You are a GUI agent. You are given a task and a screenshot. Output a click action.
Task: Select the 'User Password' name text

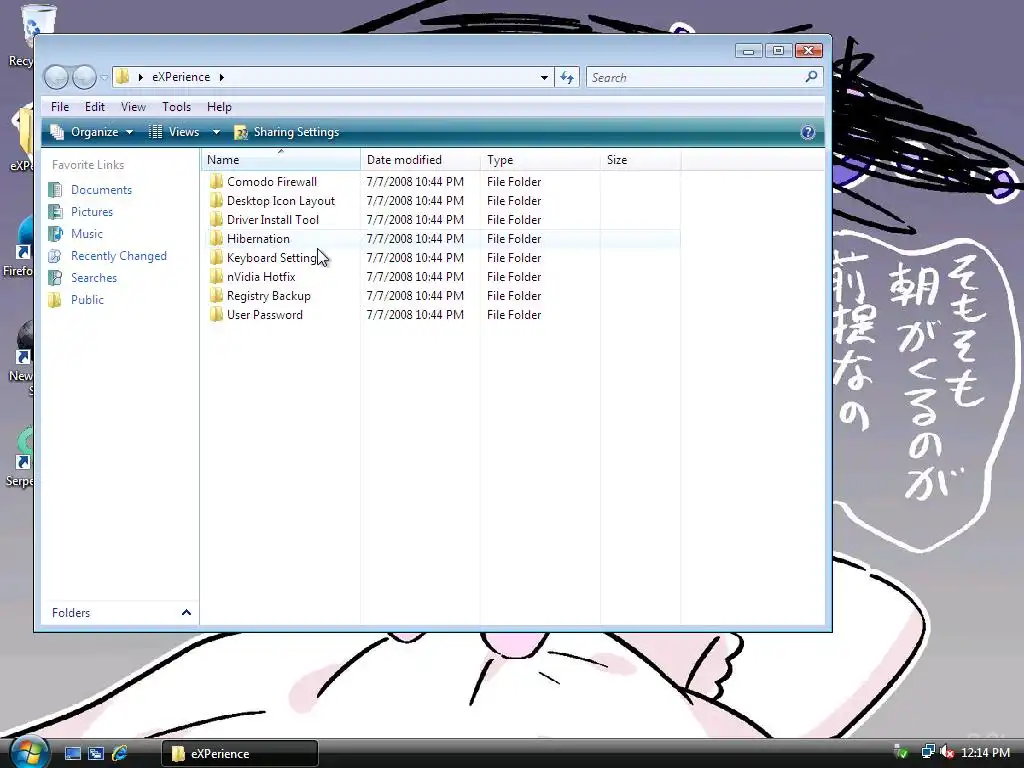(264, 315)
